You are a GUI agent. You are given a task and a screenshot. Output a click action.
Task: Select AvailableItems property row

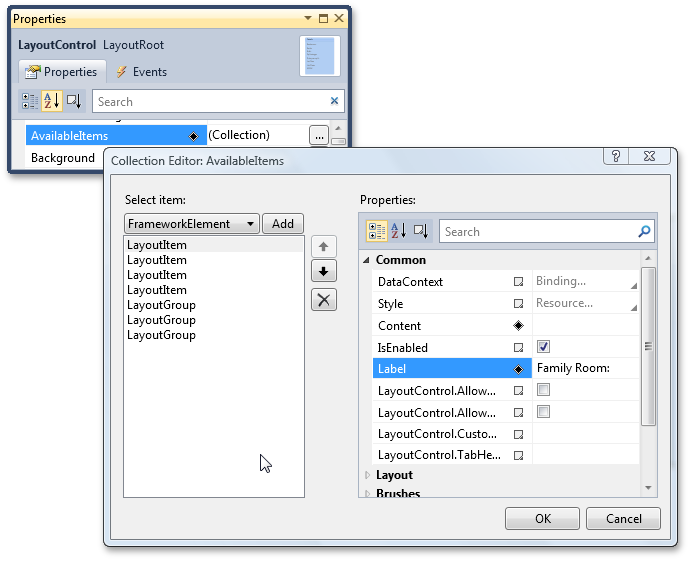116,135
